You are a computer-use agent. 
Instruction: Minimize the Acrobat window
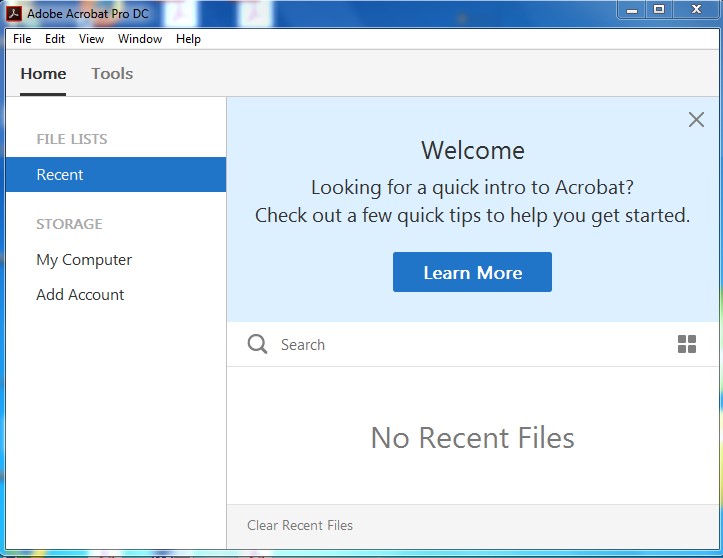click(632, 10)
